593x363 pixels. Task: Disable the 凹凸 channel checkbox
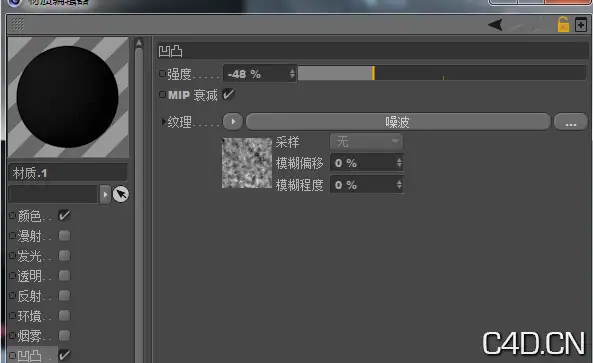click(x=64, y=355)
